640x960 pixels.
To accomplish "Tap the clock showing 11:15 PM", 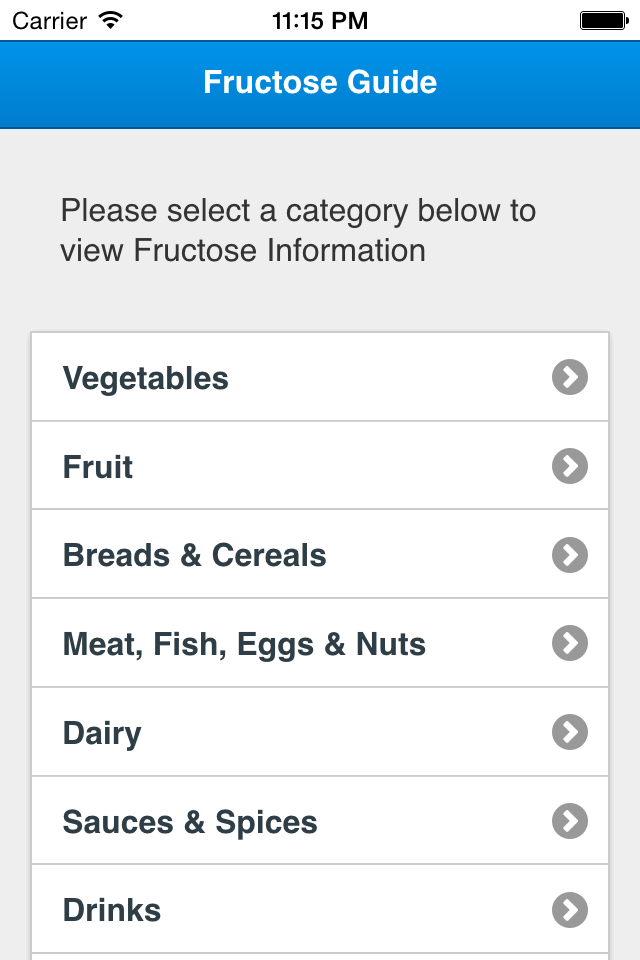I will (320, 18).
